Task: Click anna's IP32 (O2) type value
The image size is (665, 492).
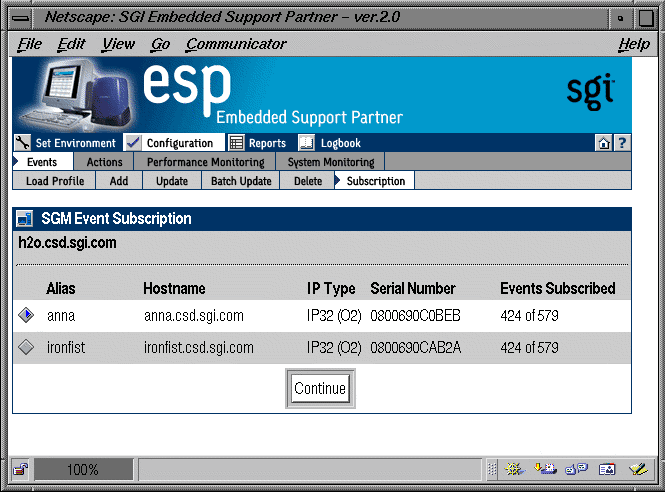Action: pos(334,316)
